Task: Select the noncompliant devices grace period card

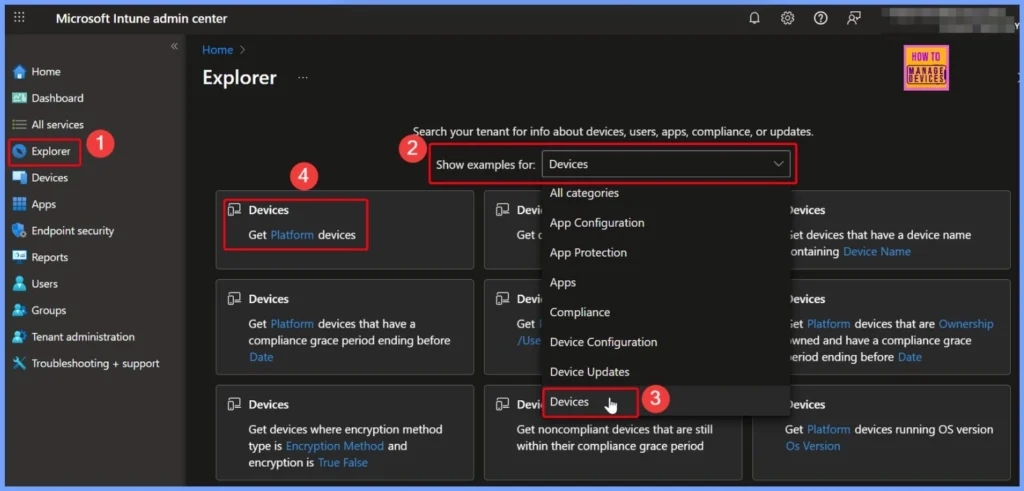Action: (613, 432)
